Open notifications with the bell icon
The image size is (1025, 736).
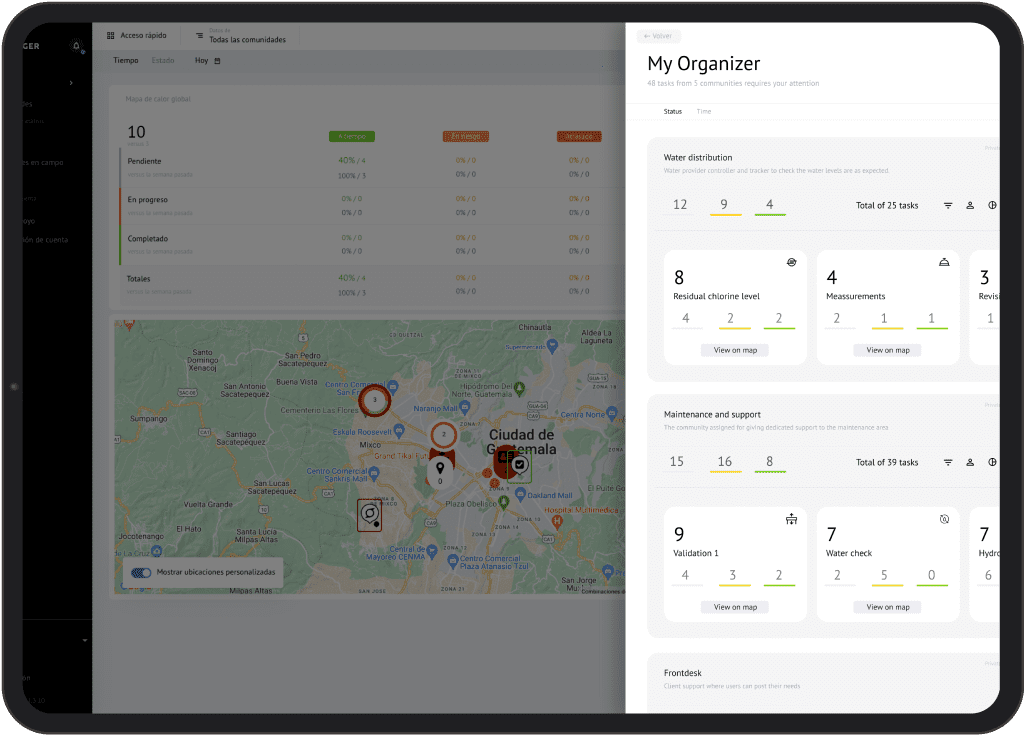pos(76,46)
